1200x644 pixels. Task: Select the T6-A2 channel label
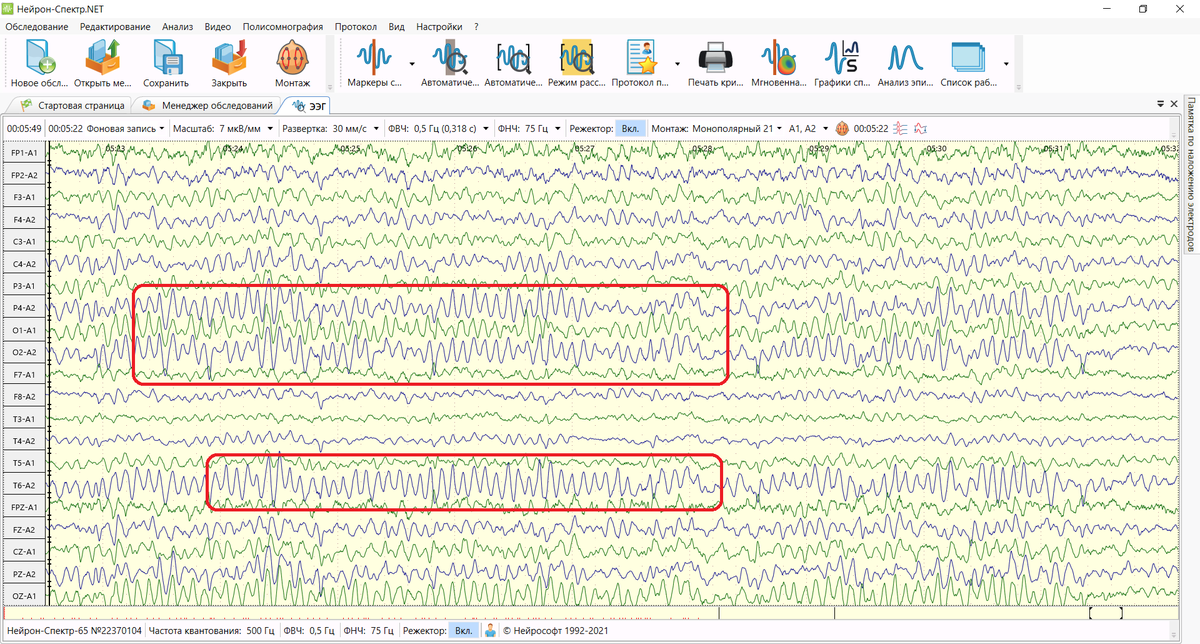click(24, 485)
